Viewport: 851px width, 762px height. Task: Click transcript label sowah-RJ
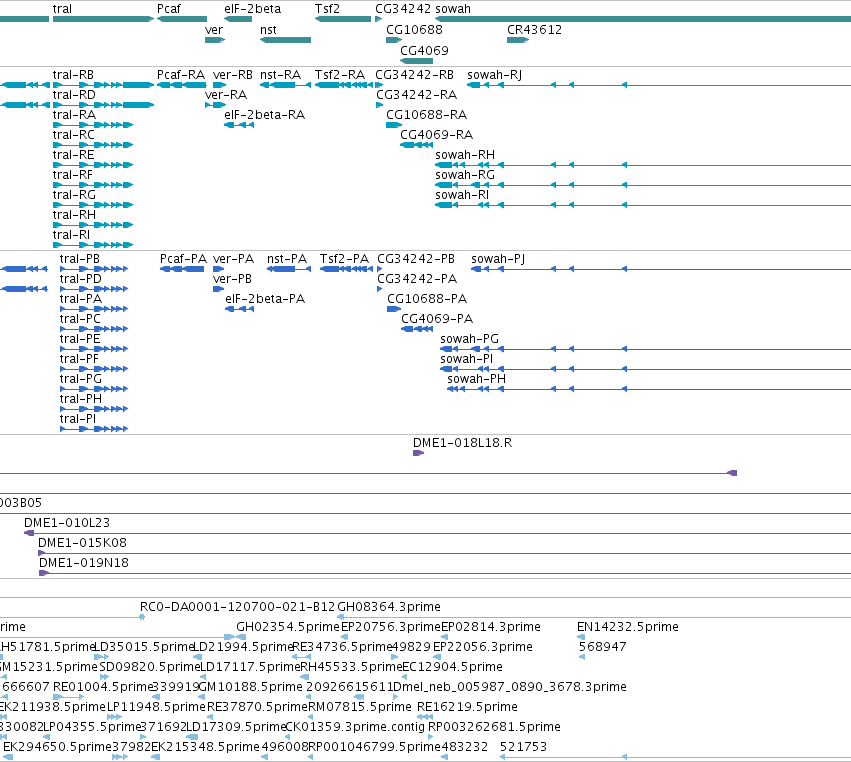[494, 75]
